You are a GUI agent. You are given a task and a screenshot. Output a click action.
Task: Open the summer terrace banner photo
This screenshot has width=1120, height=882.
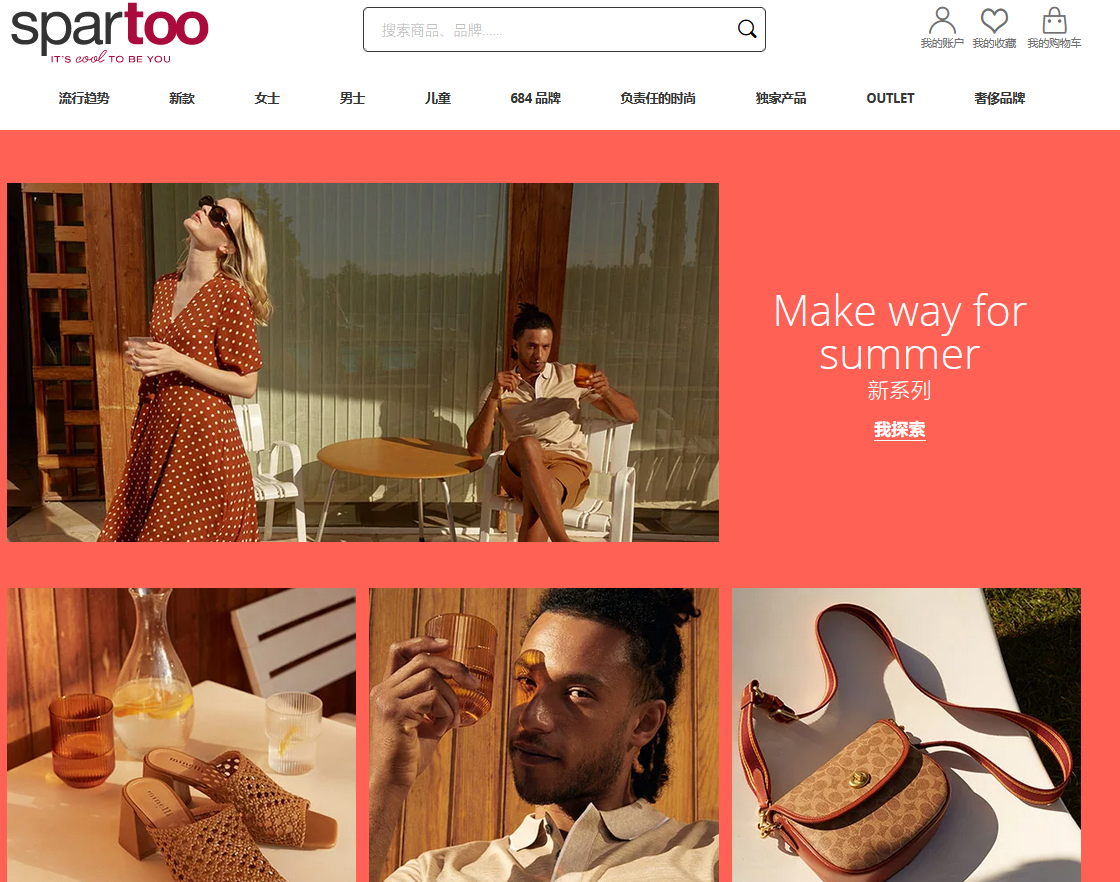363,362
